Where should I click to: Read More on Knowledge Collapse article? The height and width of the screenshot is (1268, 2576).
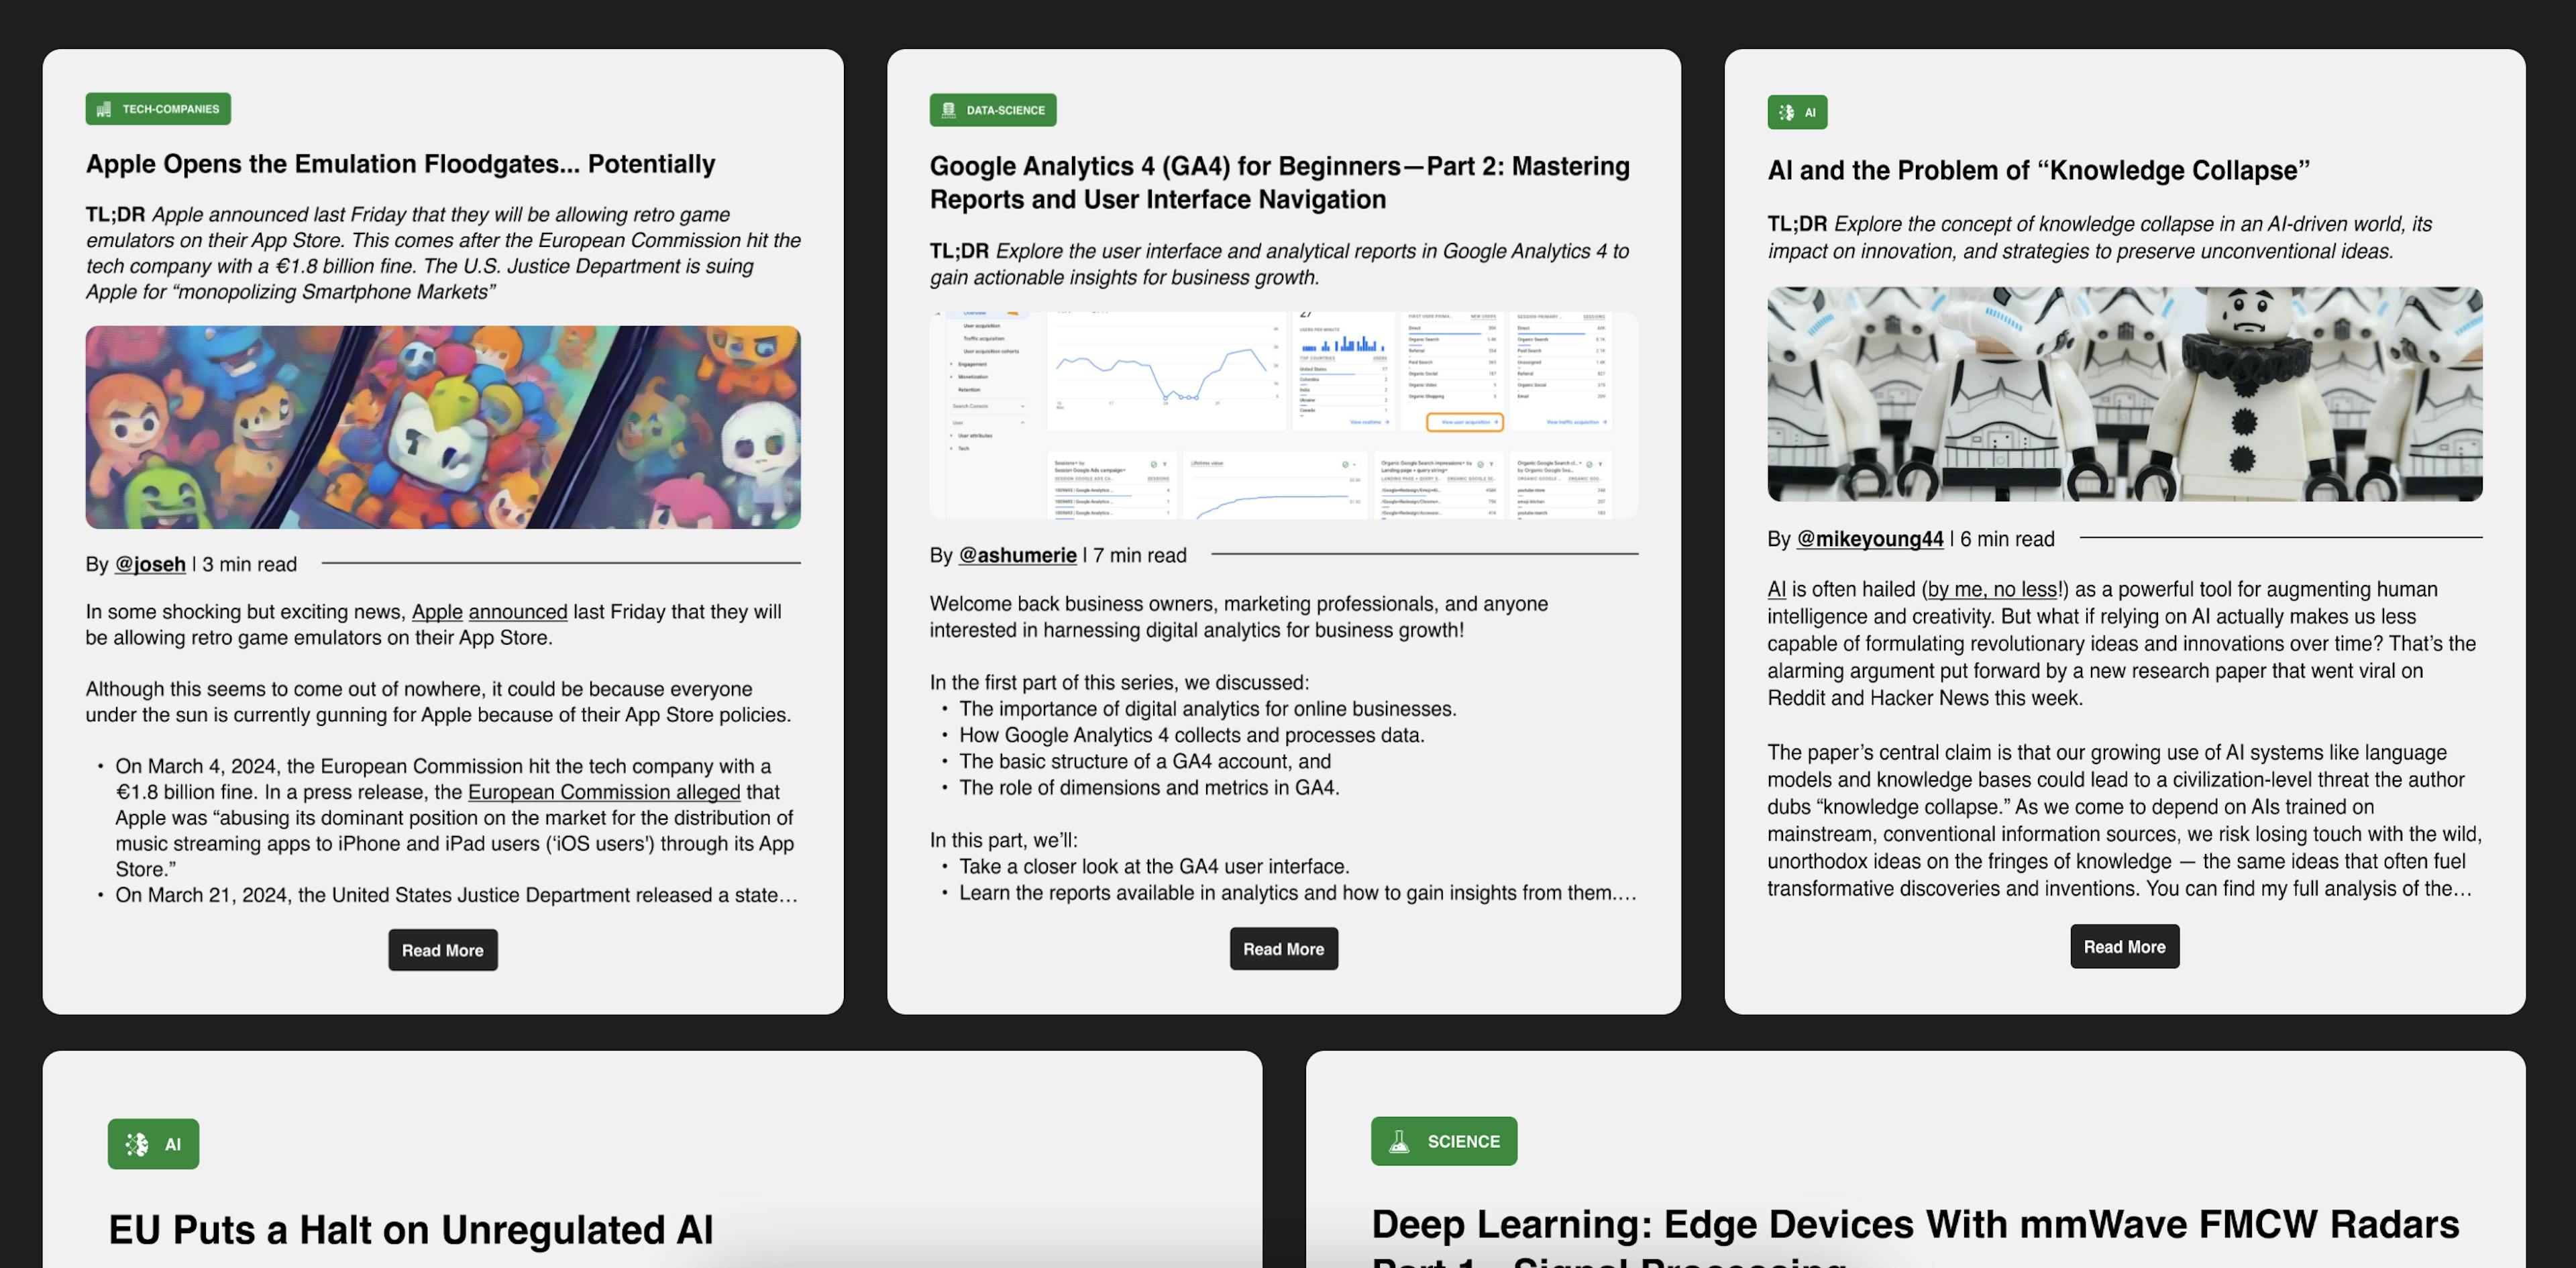pos(2123,947)
